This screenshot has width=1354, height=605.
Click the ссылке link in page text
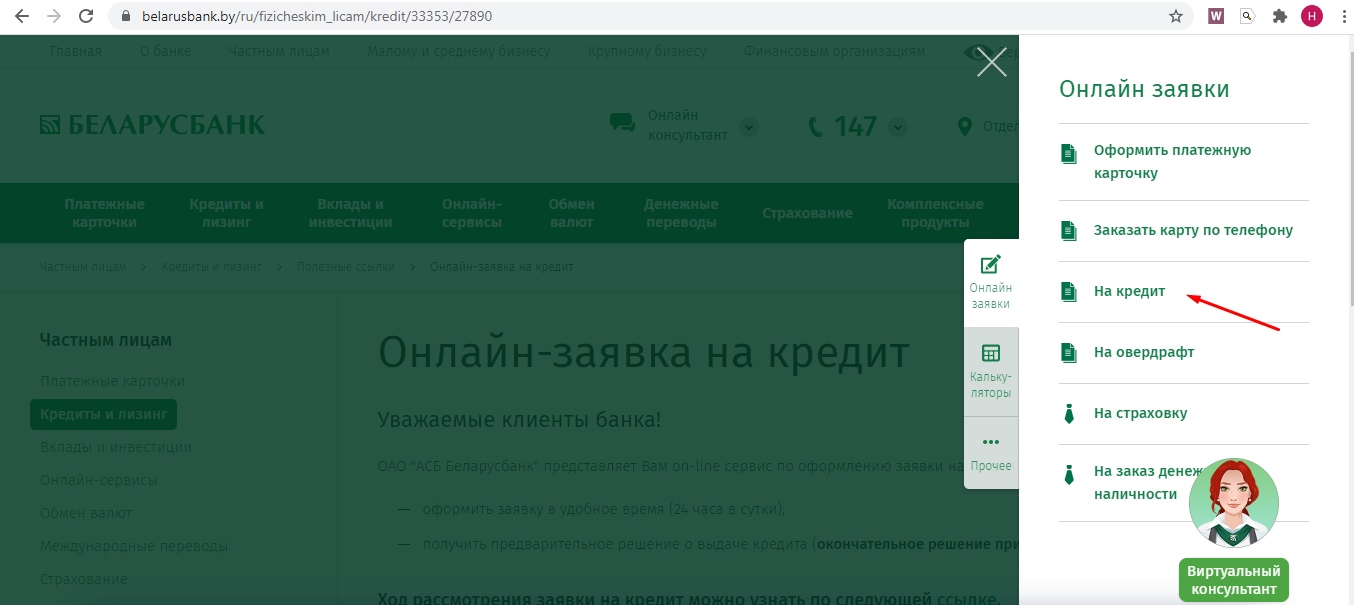(x=966, y=598)
